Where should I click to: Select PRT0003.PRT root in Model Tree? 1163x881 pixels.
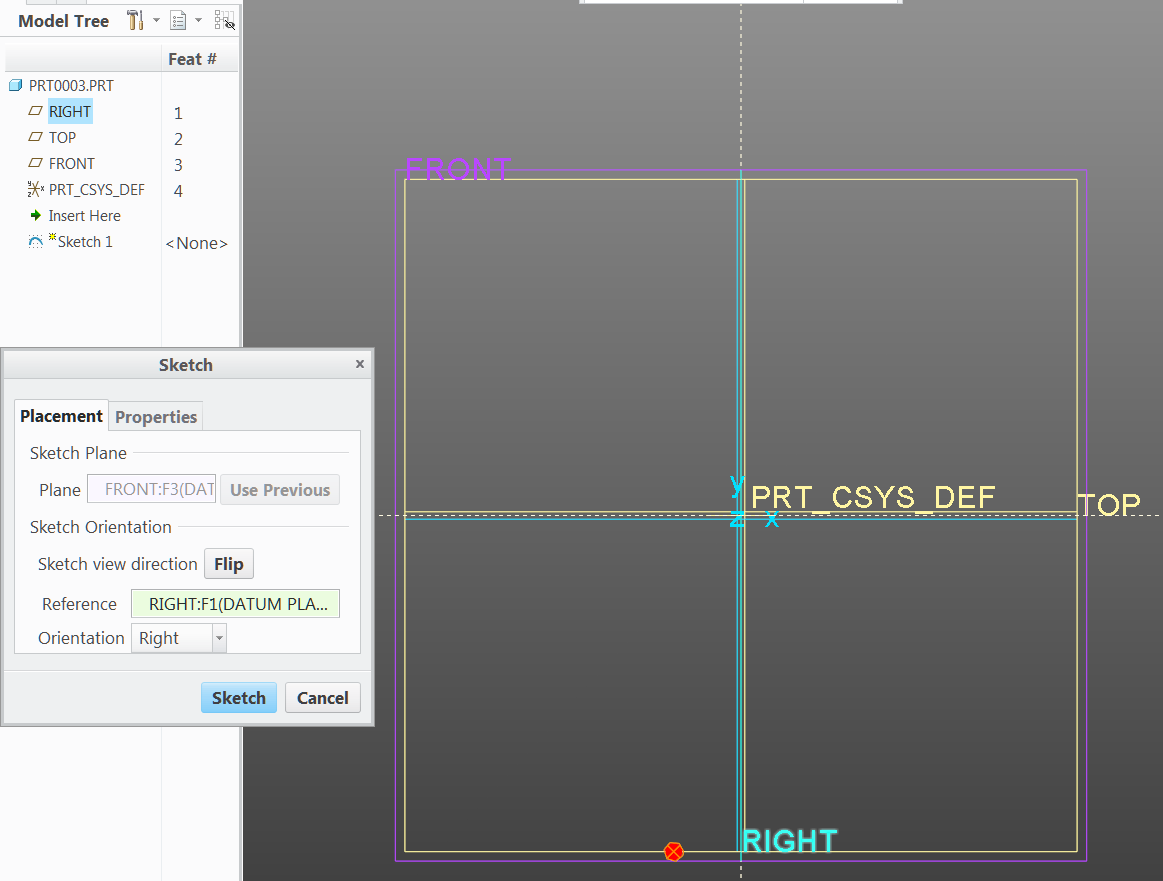pos(71,85)
